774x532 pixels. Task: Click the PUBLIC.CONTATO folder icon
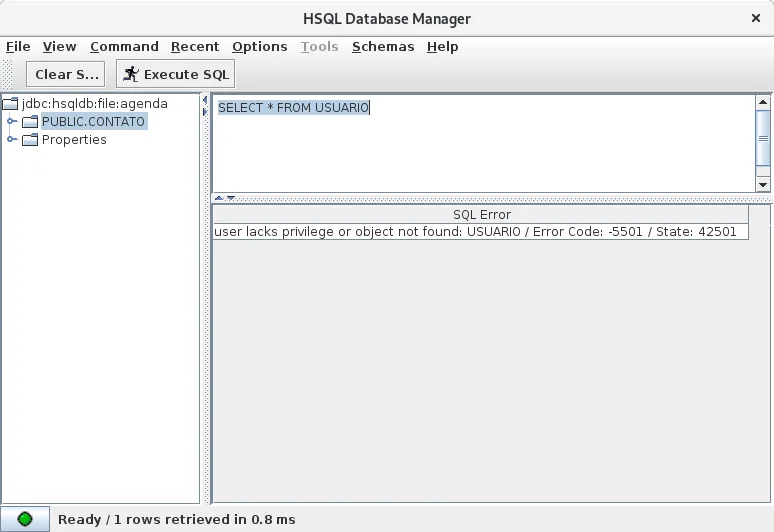(30, 121)
